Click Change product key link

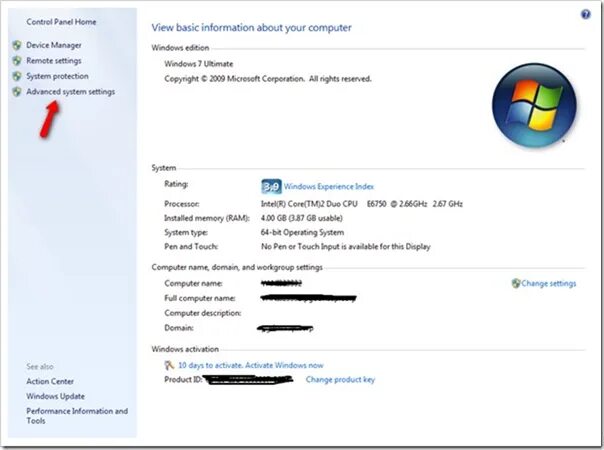[x=340, y=380]
